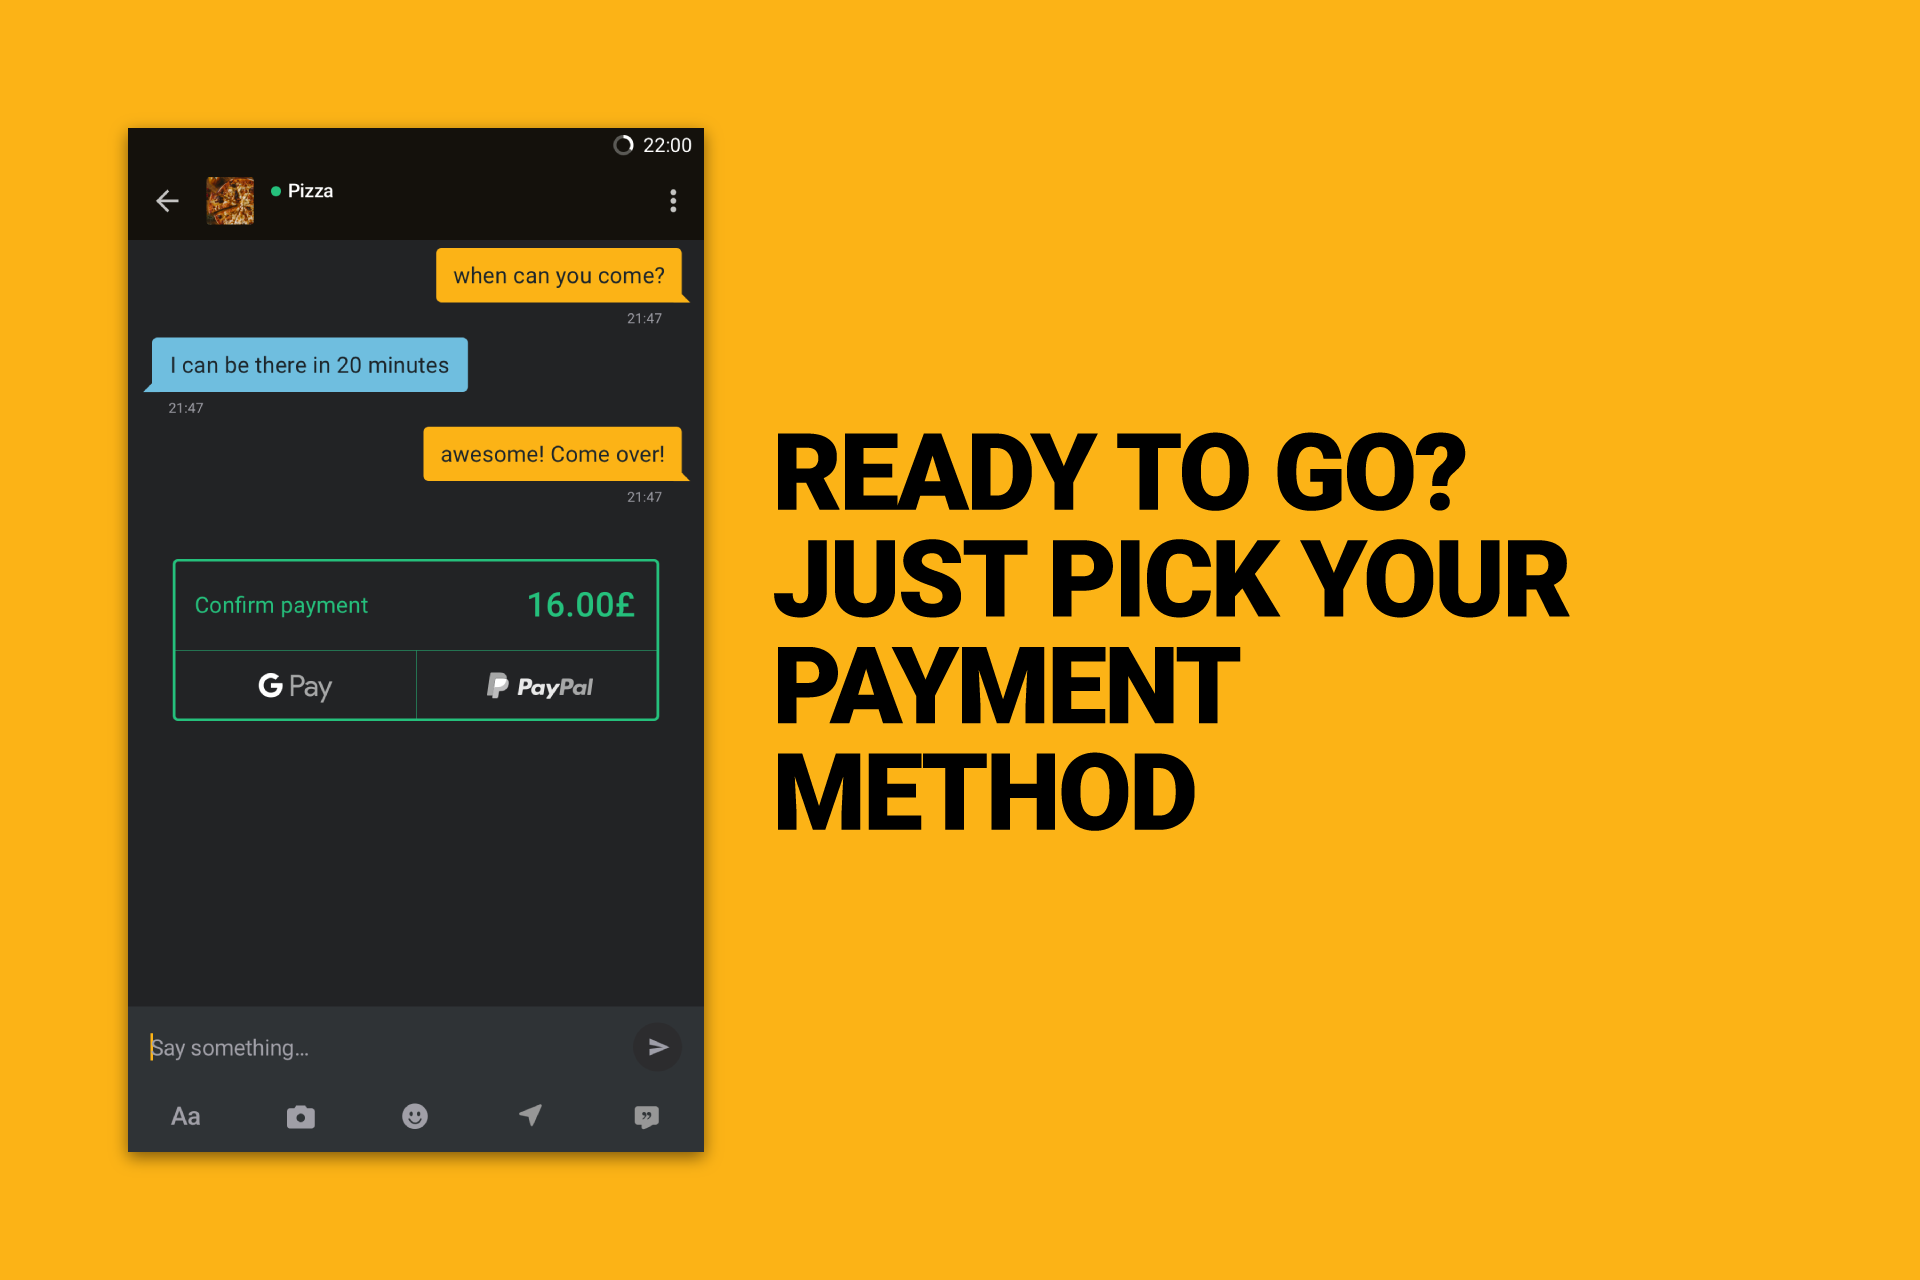The width and height of the screenshot is (1920, 1280).
Task: Tap the location/navigation arrow icon
Action: click(527, 1116)
